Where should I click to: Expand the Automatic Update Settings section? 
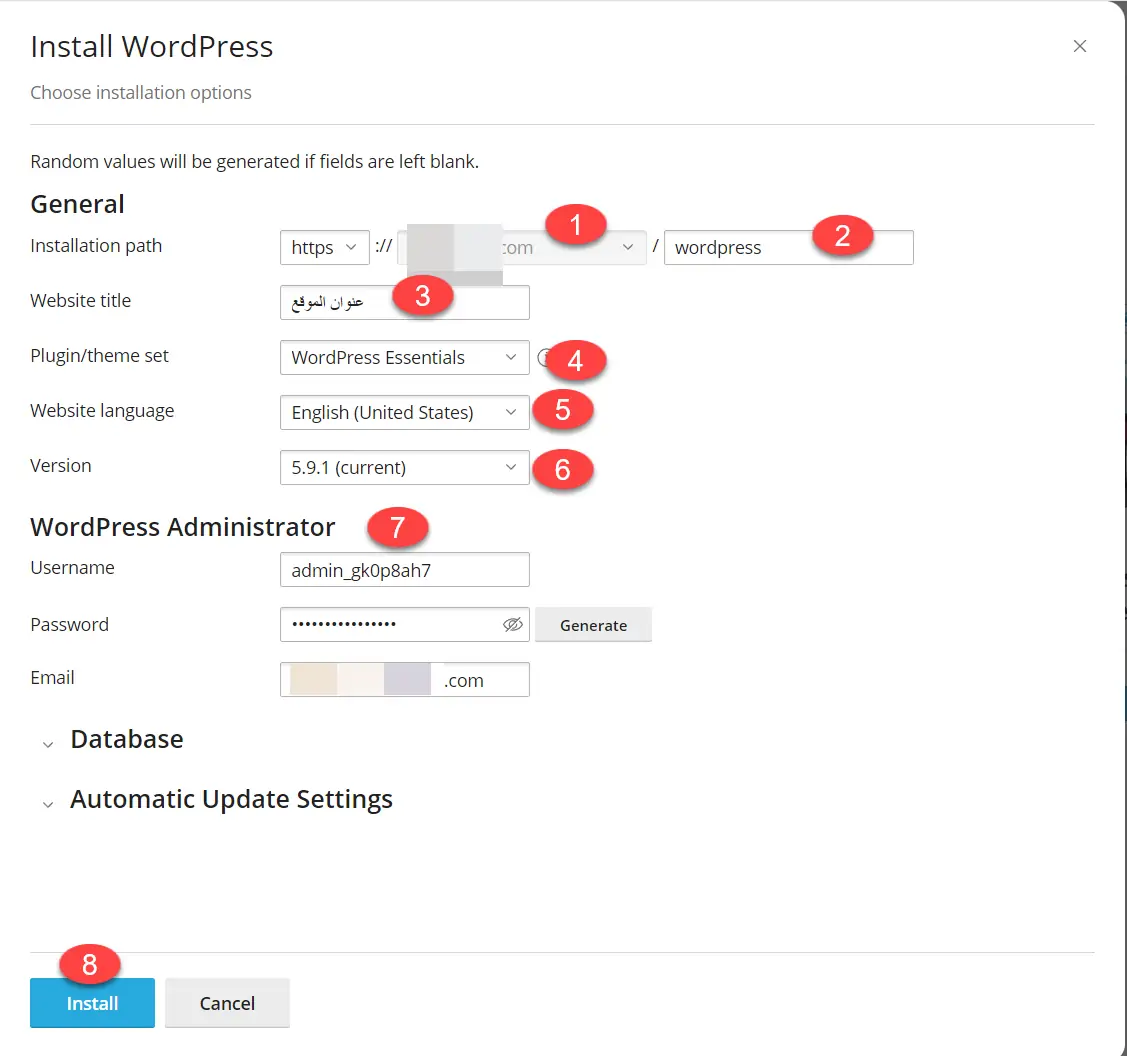217,799
